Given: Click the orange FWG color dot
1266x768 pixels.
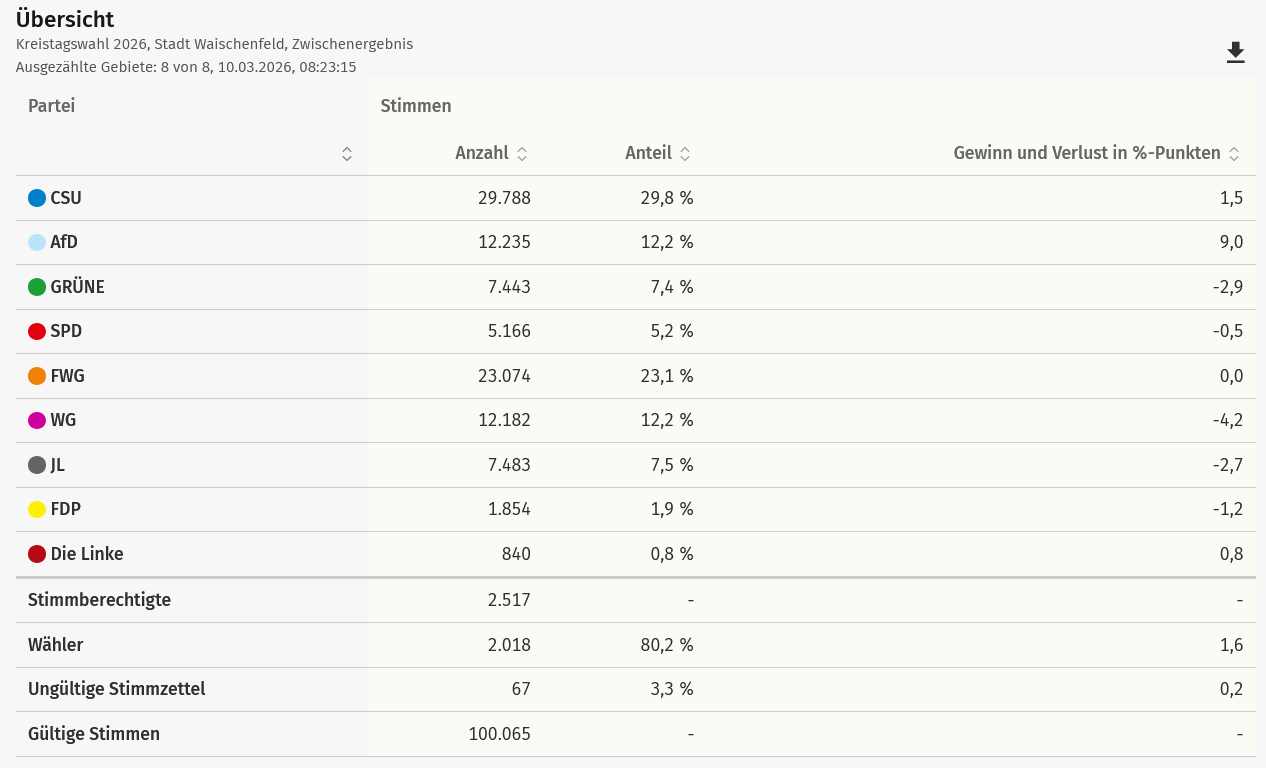Looking at the screenshot, I should pos(37,376).
